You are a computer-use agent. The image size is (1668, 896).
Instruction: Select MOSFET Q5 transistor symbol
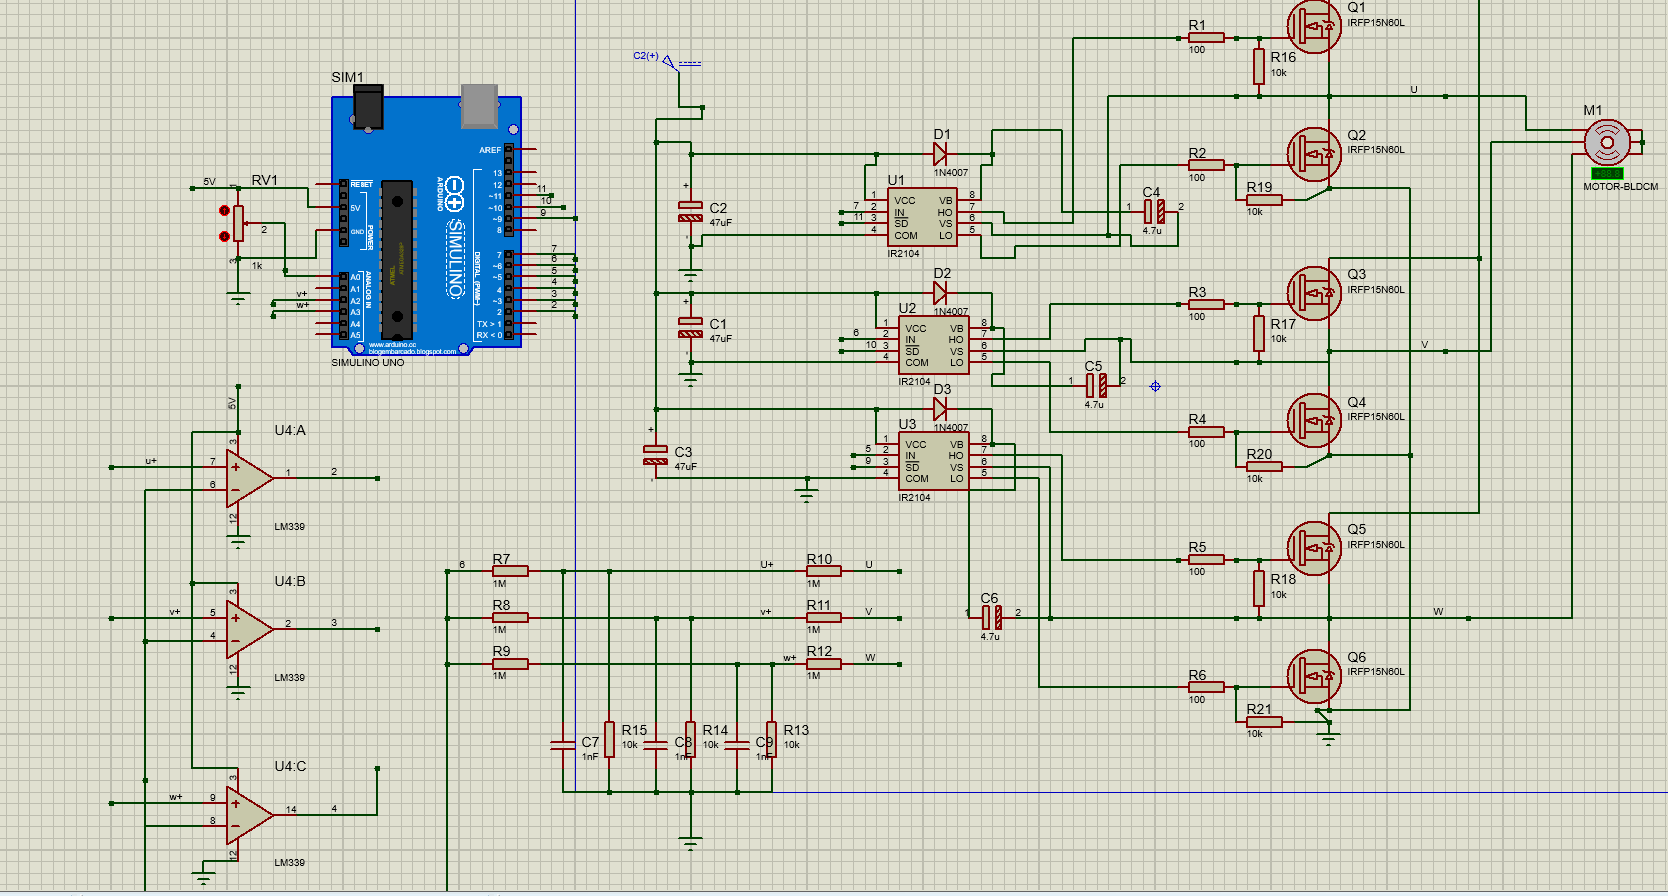pyautogui.click(x=1314, y=548)
